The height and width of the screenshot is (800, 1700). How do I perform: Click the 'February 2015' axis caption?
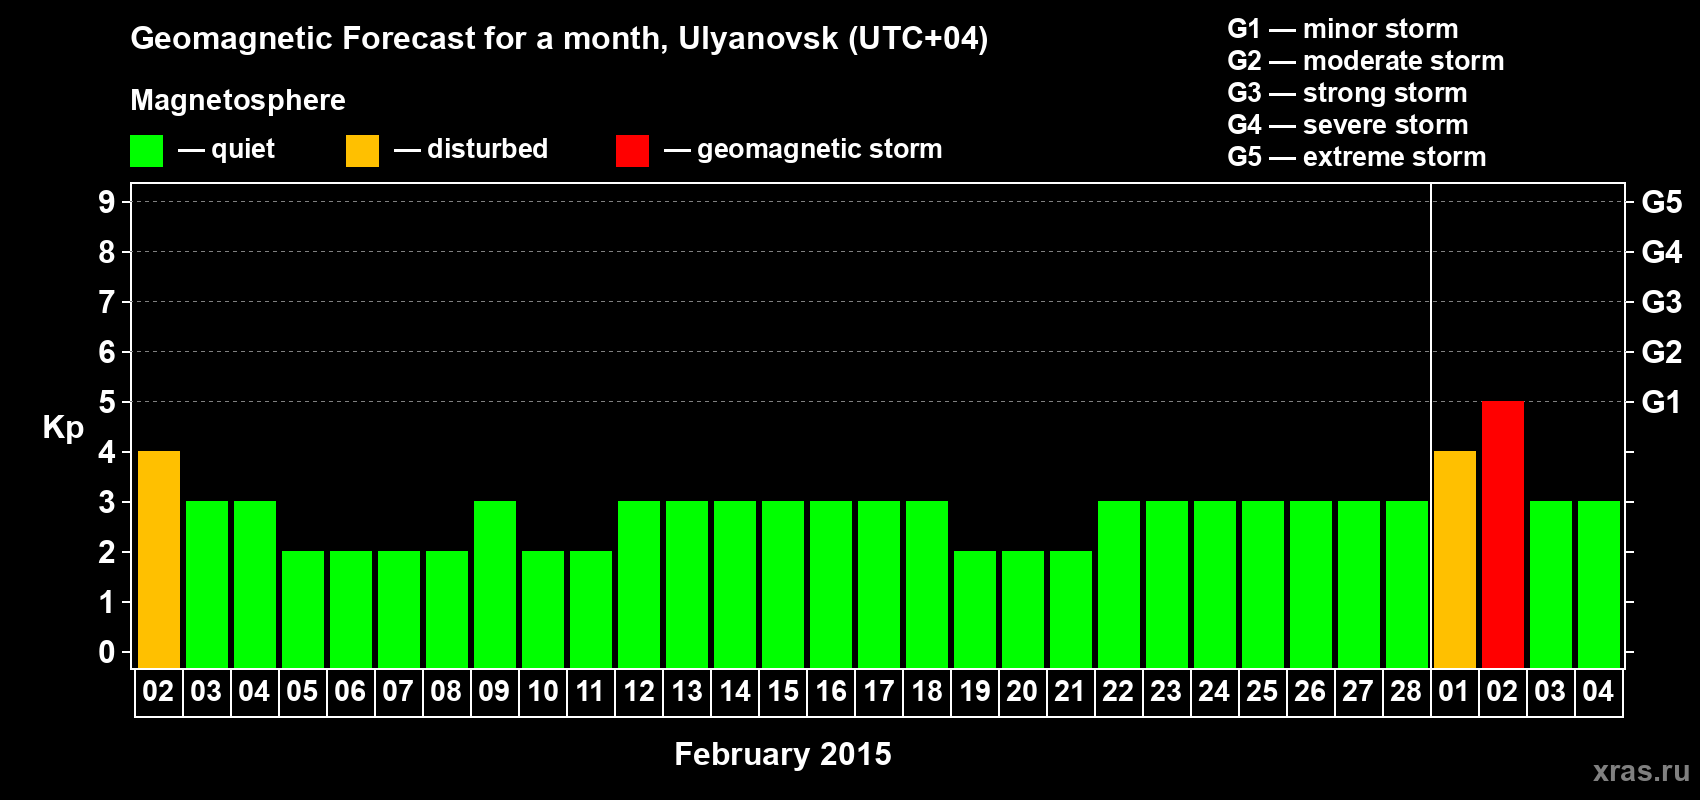(x=783, y=754)
